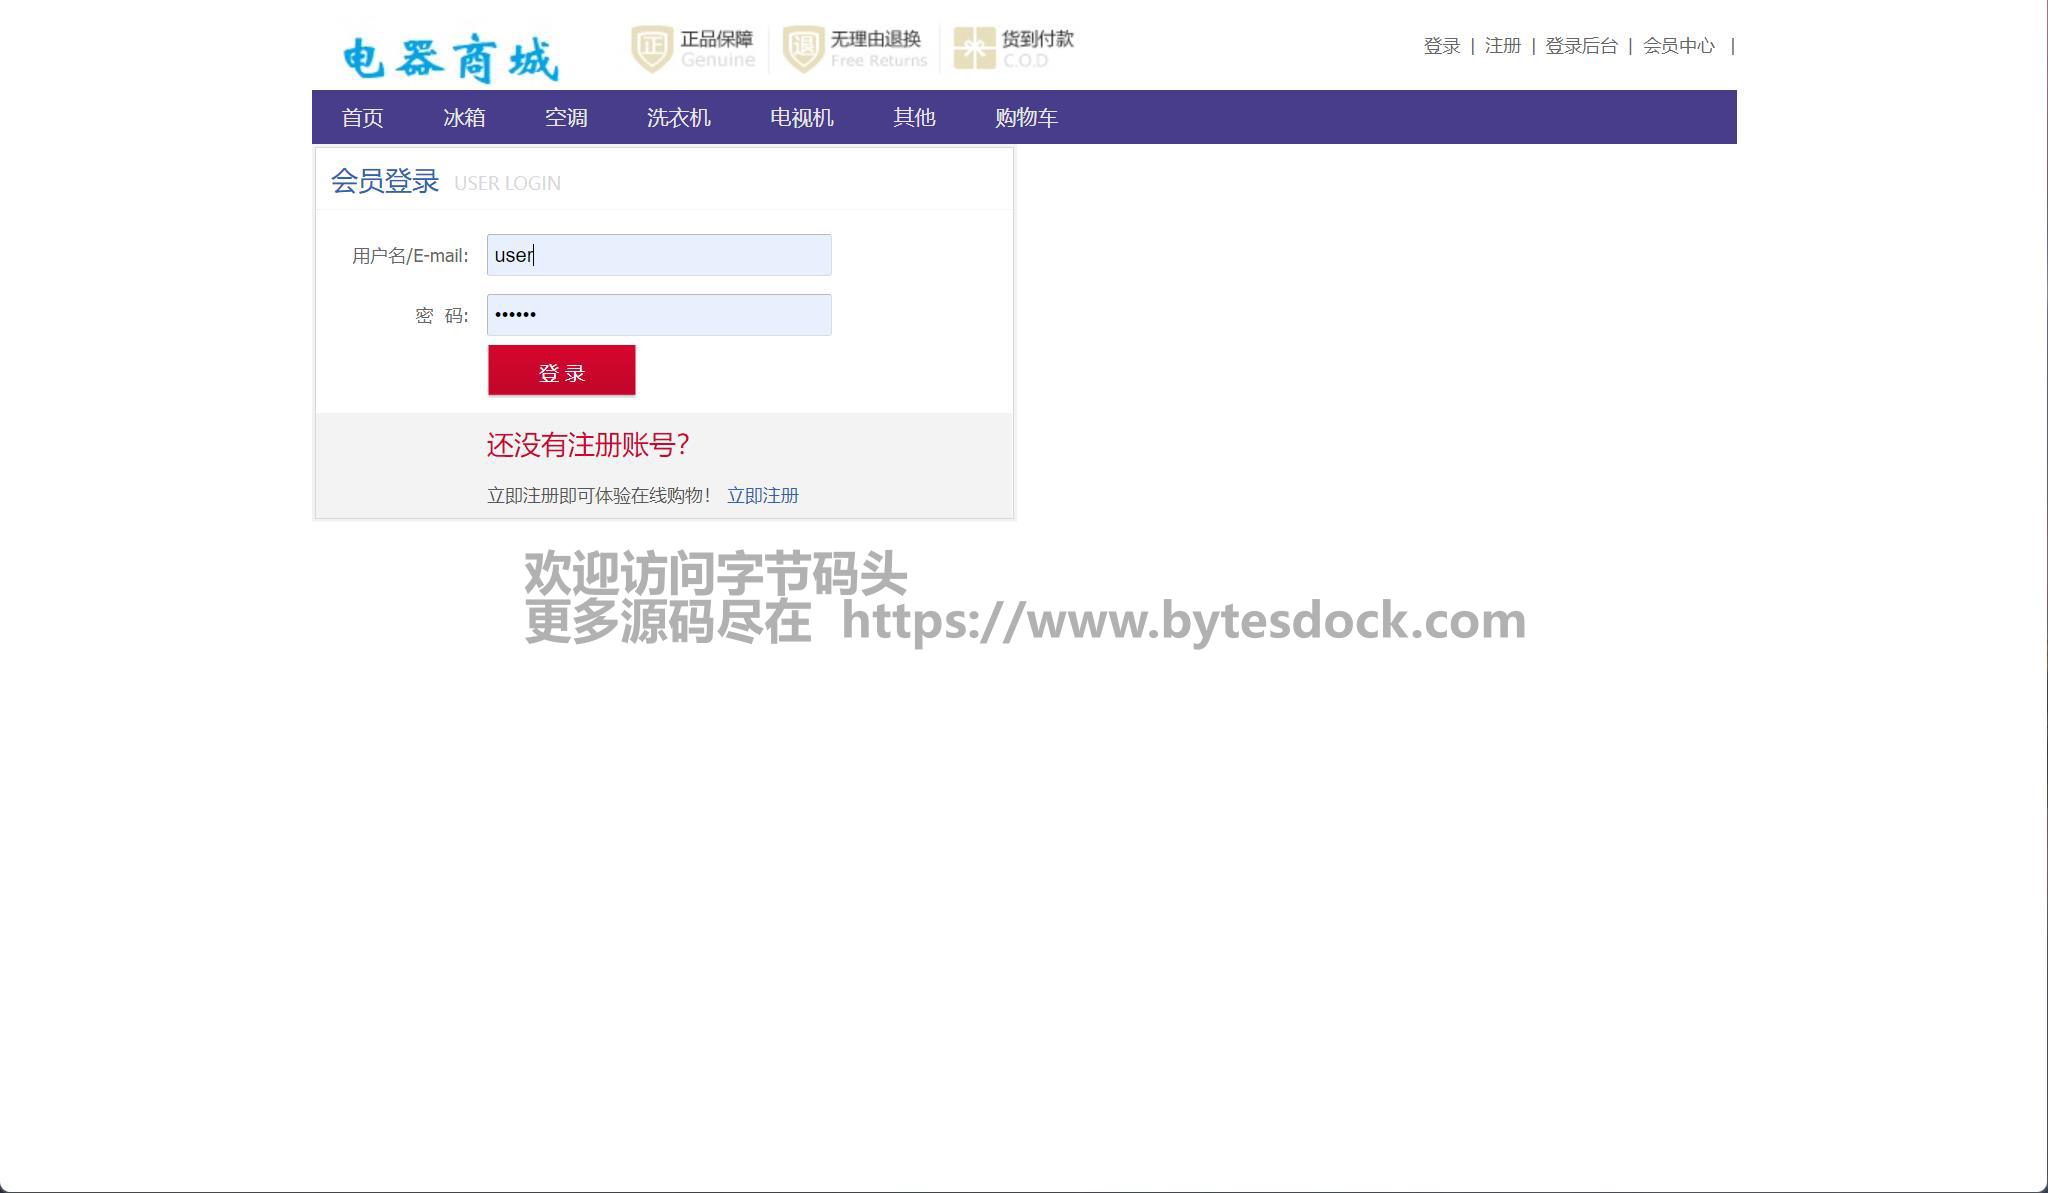Open the 首页 home menu item
Image resolution: width=2048 pixels, height=1193 pixels.
(362, 118)
